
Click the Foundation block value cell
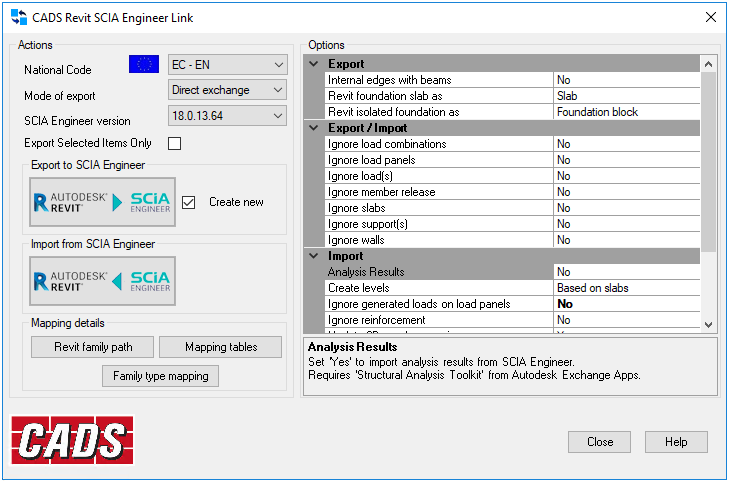coord(627,112)
